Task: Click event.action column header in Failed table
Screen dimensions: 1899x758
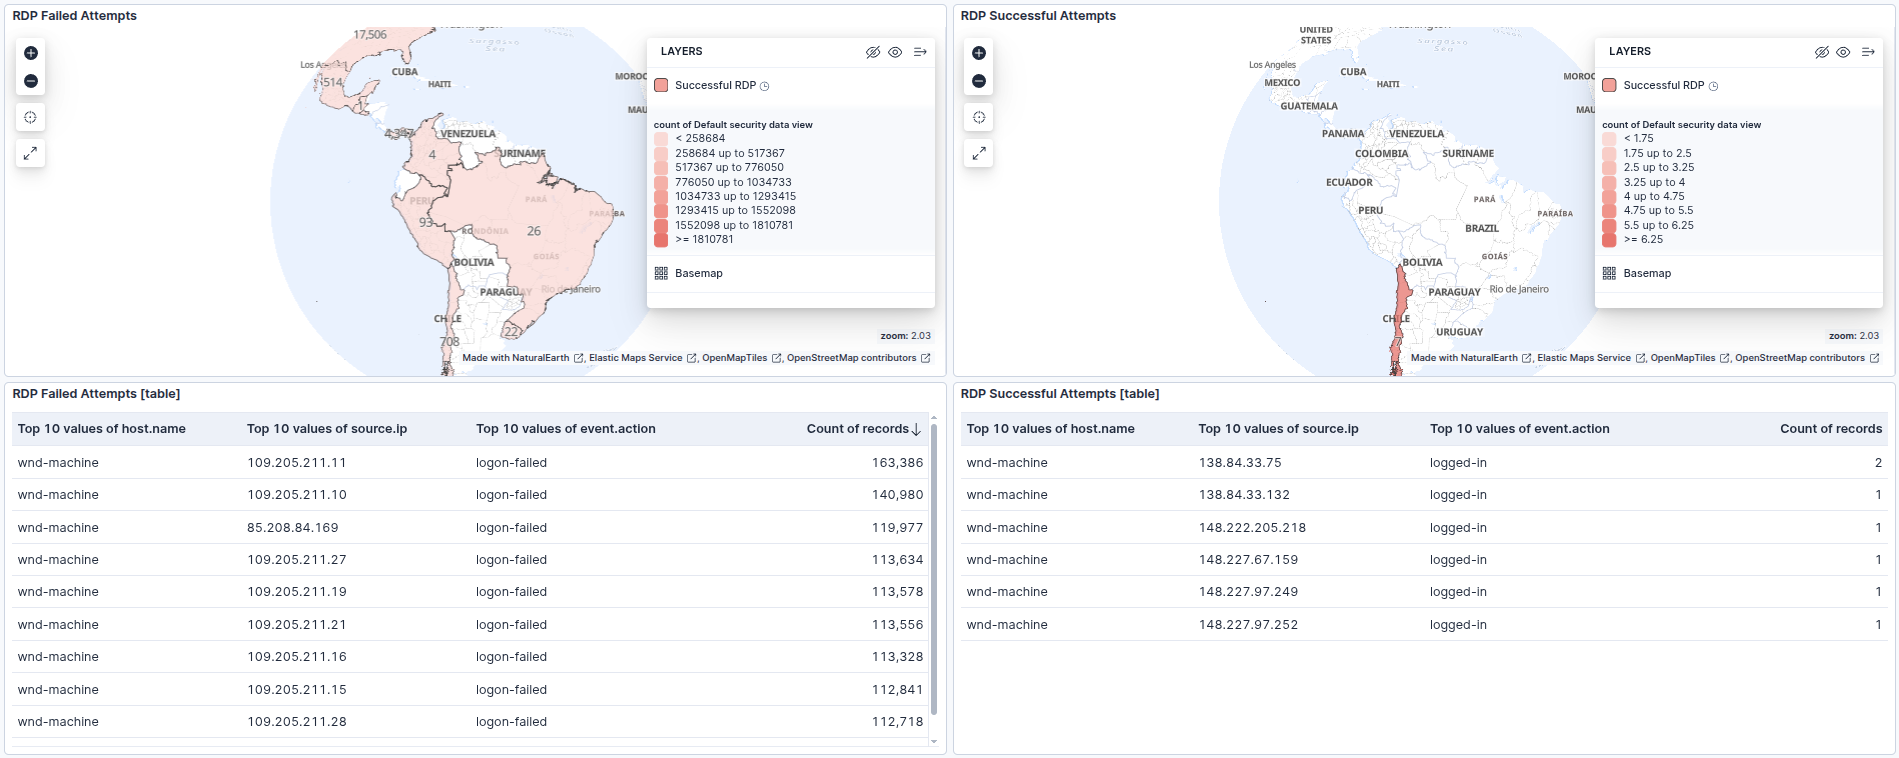Action: coord(566,429)
